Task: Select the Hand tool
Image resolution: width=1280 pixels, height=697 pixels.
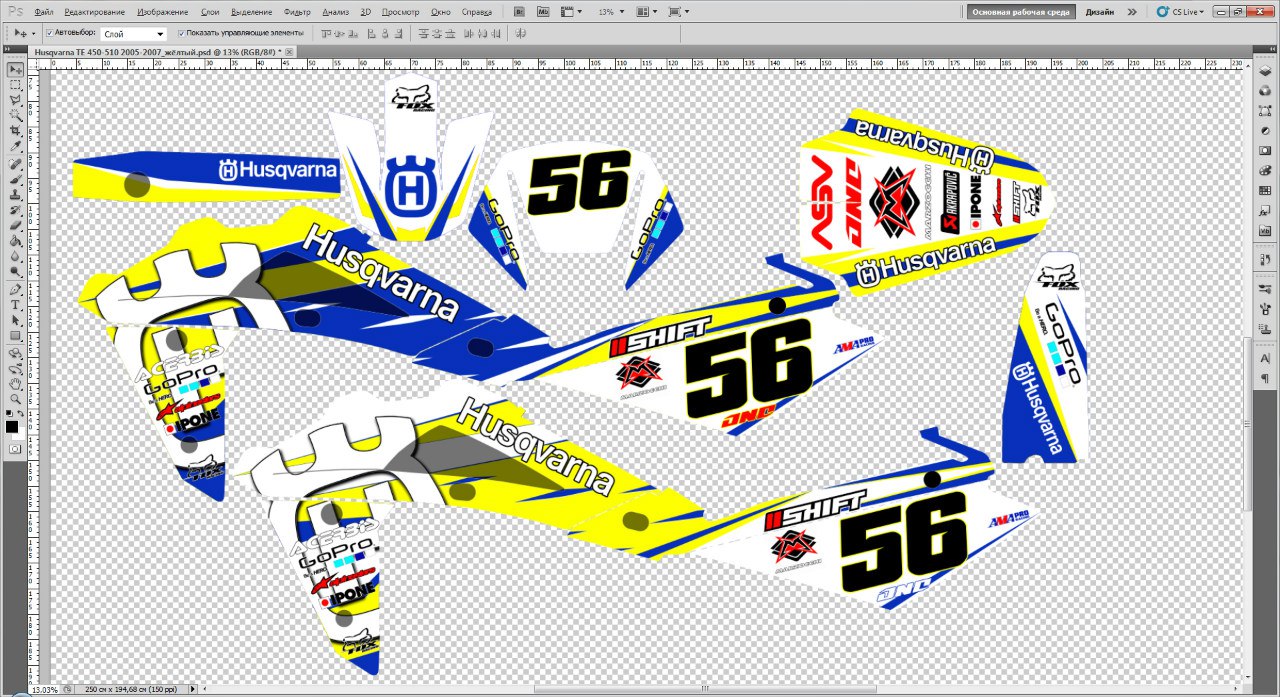Action: click(x=16, y=383)
